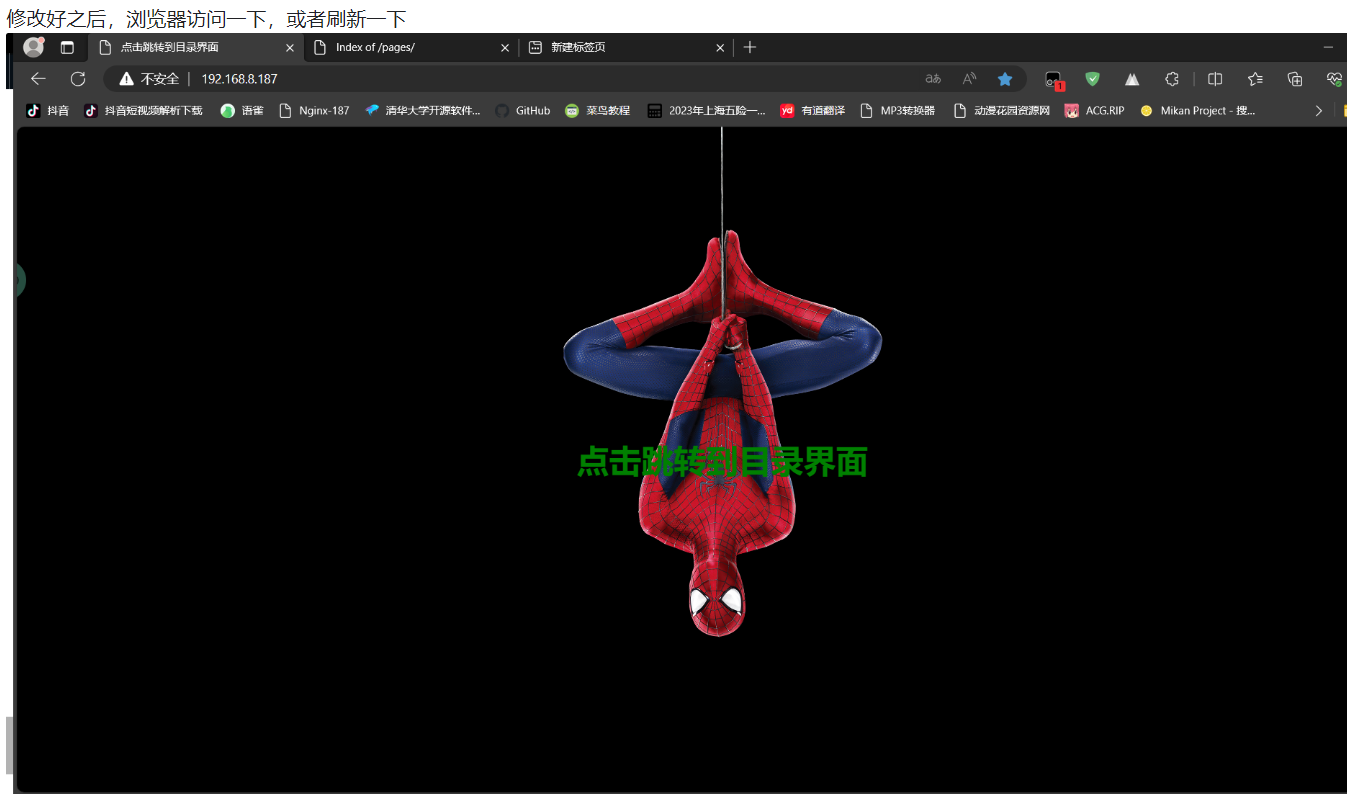This screenshot has width=1347, height=794.
Task: Open the Favorites list icon
Action: point(1255,79)
